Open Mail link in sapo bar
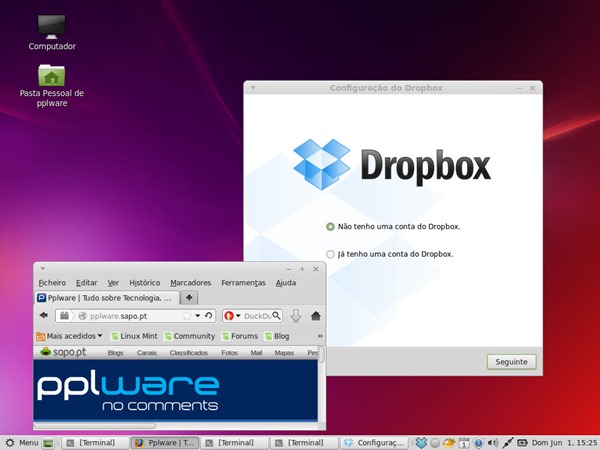 (256, 353)
